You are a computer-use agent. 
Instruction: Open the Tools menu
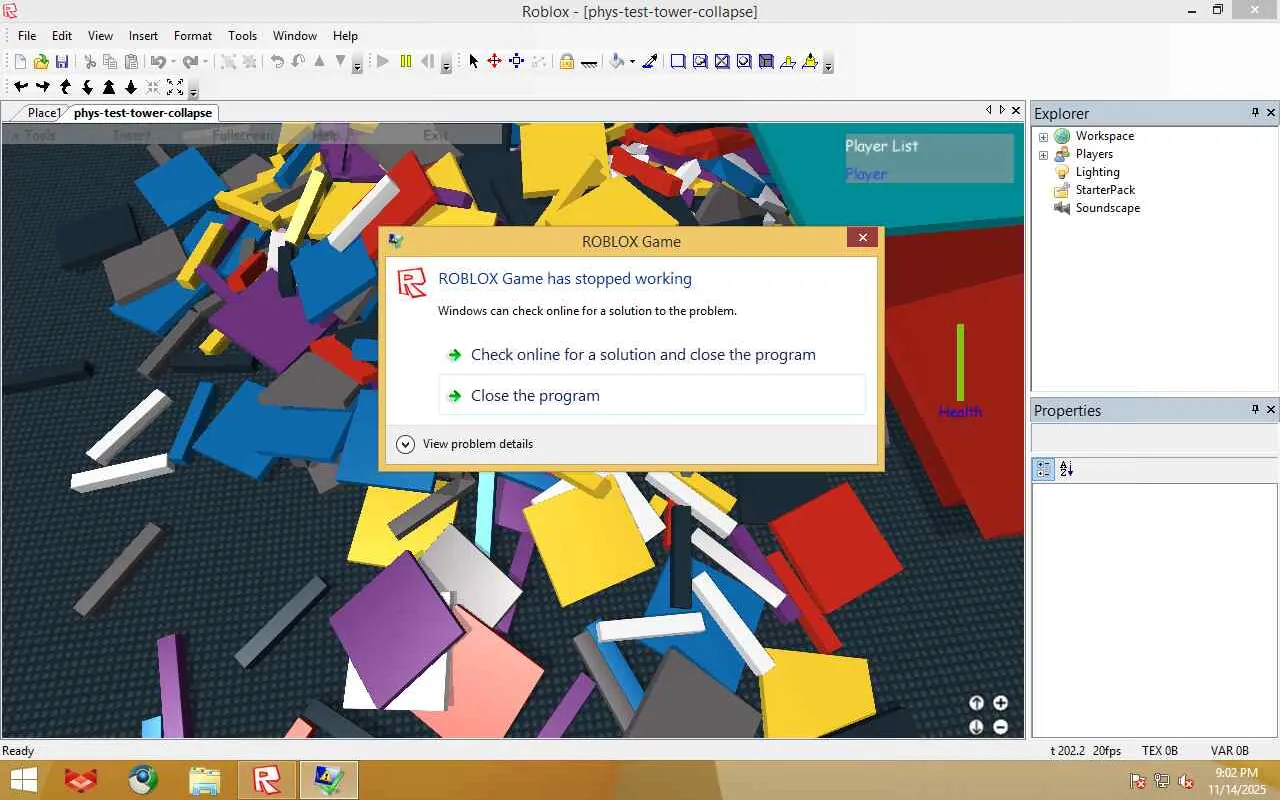243,35
